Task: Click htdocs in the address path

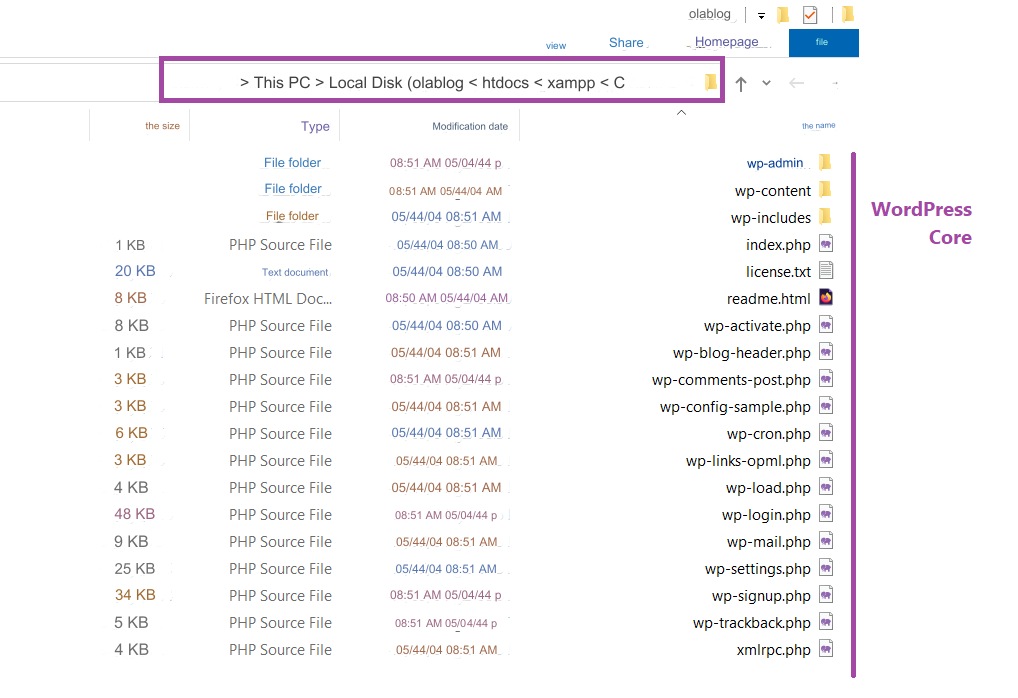Action: click(505, 82)
